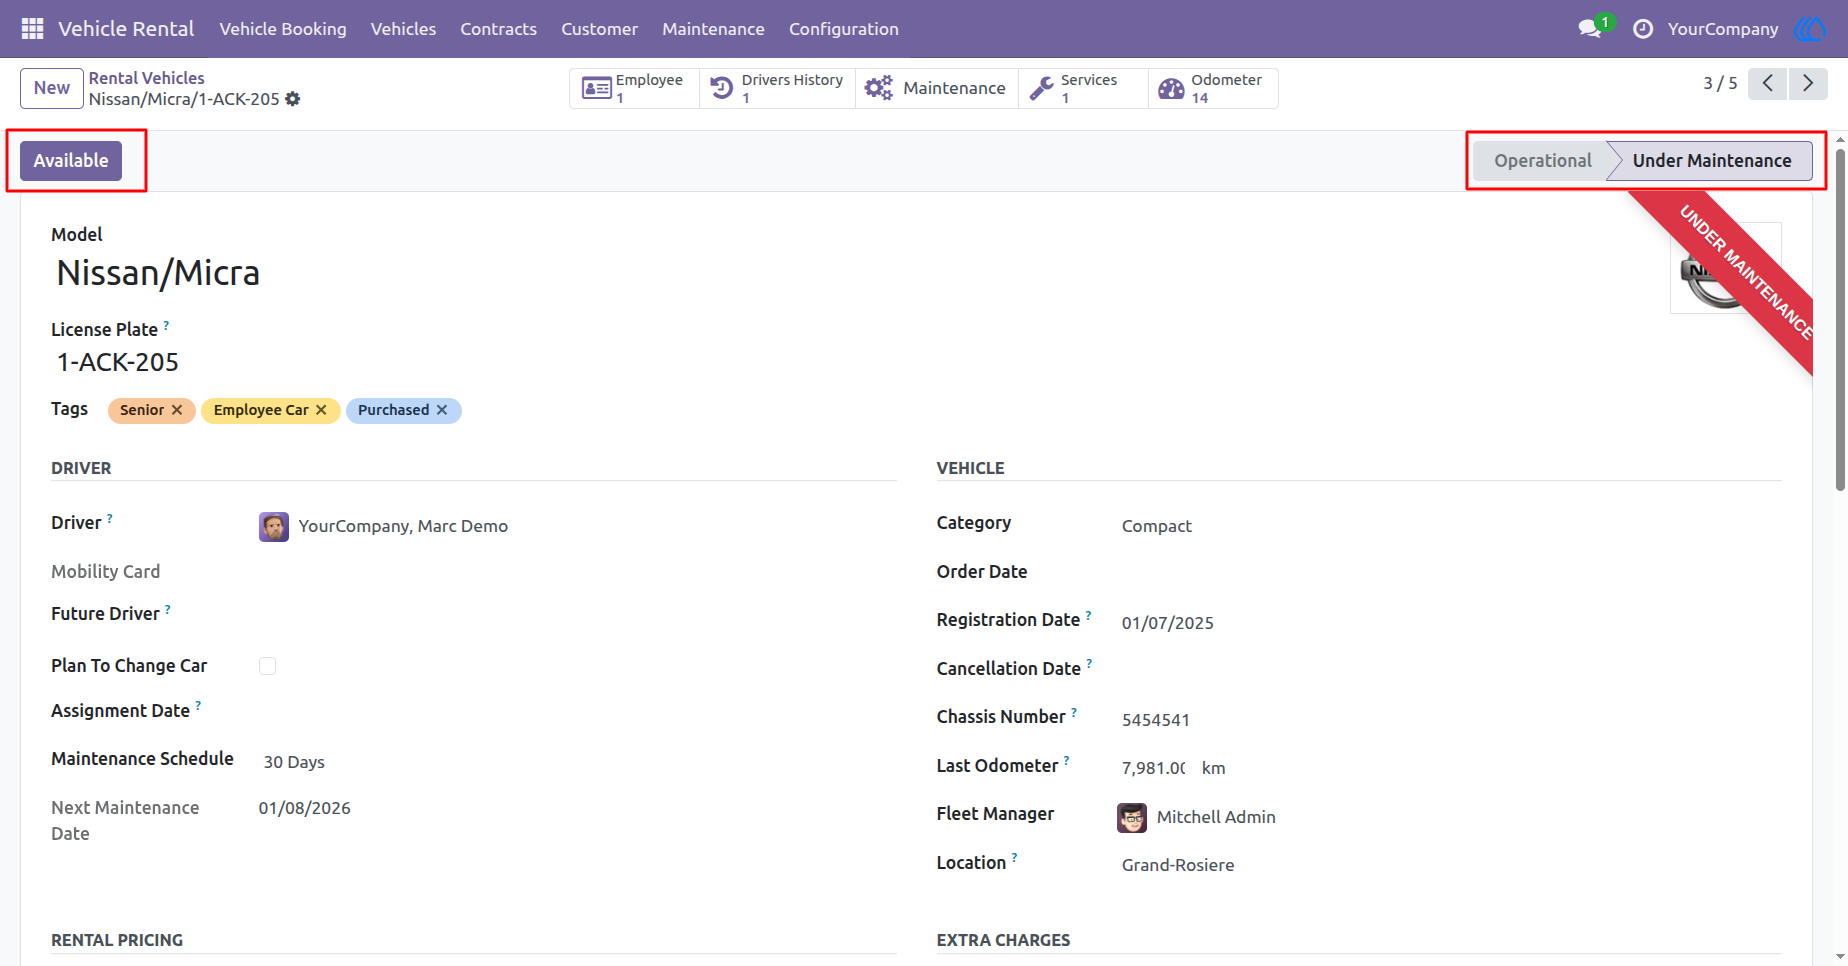Open the Odometer stat button
Image resolution: width=1848 pixels, height=966 pixels.
(x=1213, y=88)
